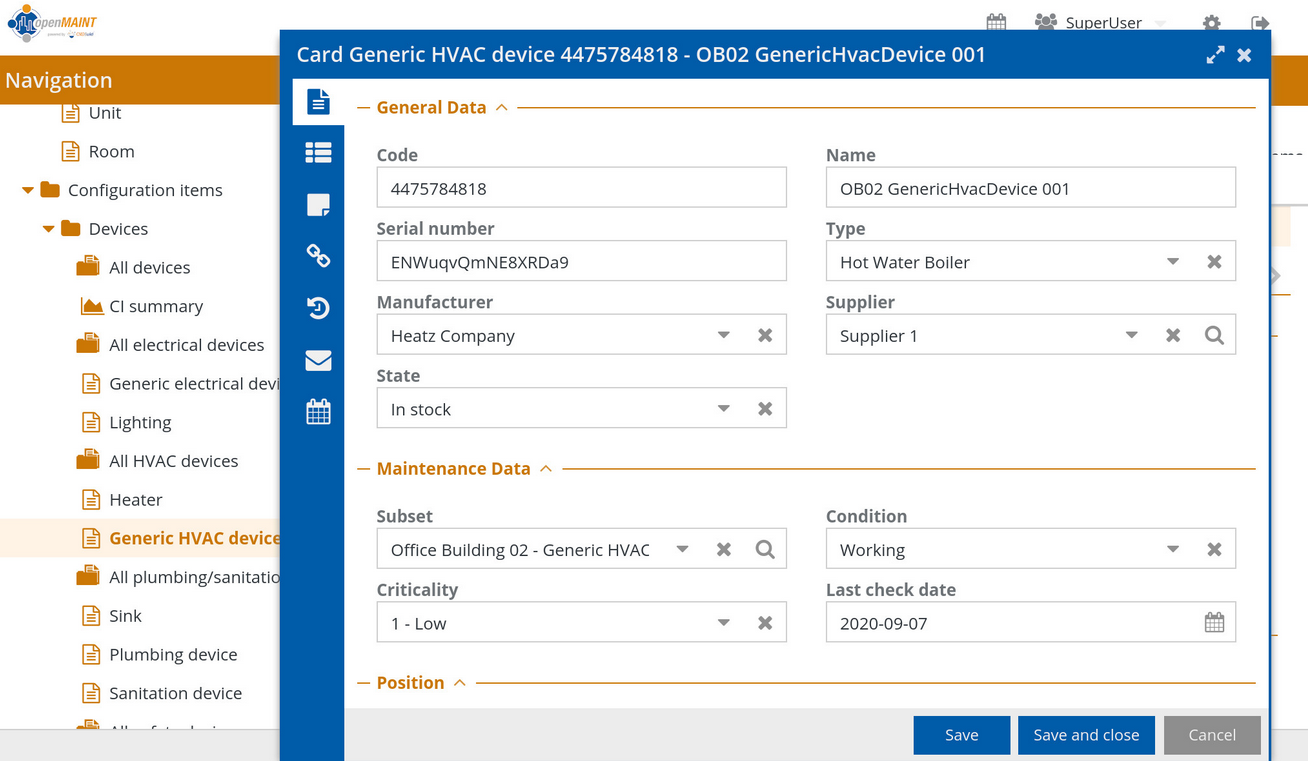The height and width of the screenshot is (761, 1308).
Task: Click the logout icon
Action: [x=1260, y=22]
